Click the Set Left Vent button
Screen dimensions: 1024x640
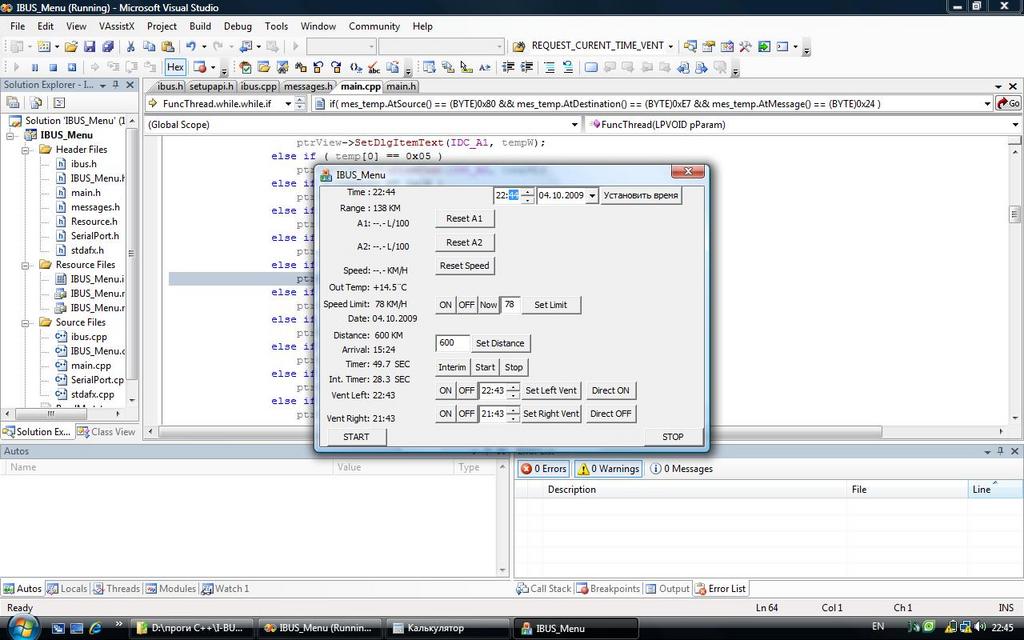[x=551, y=390]
